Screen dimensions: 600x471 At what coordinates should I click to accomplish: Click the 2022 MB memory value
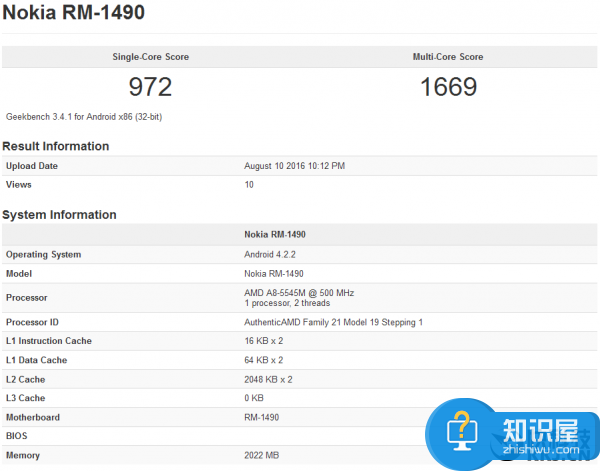pos(261,455)
